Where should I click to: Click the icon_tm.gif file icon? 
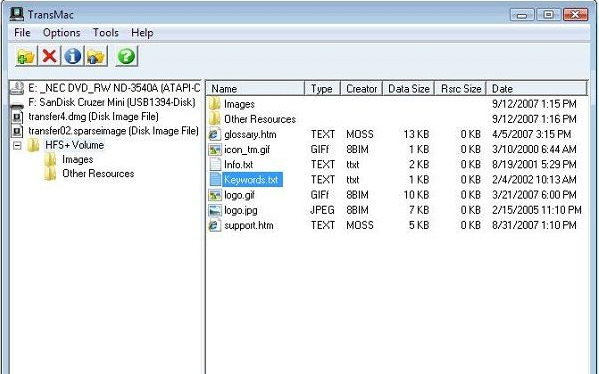point(215,149)
